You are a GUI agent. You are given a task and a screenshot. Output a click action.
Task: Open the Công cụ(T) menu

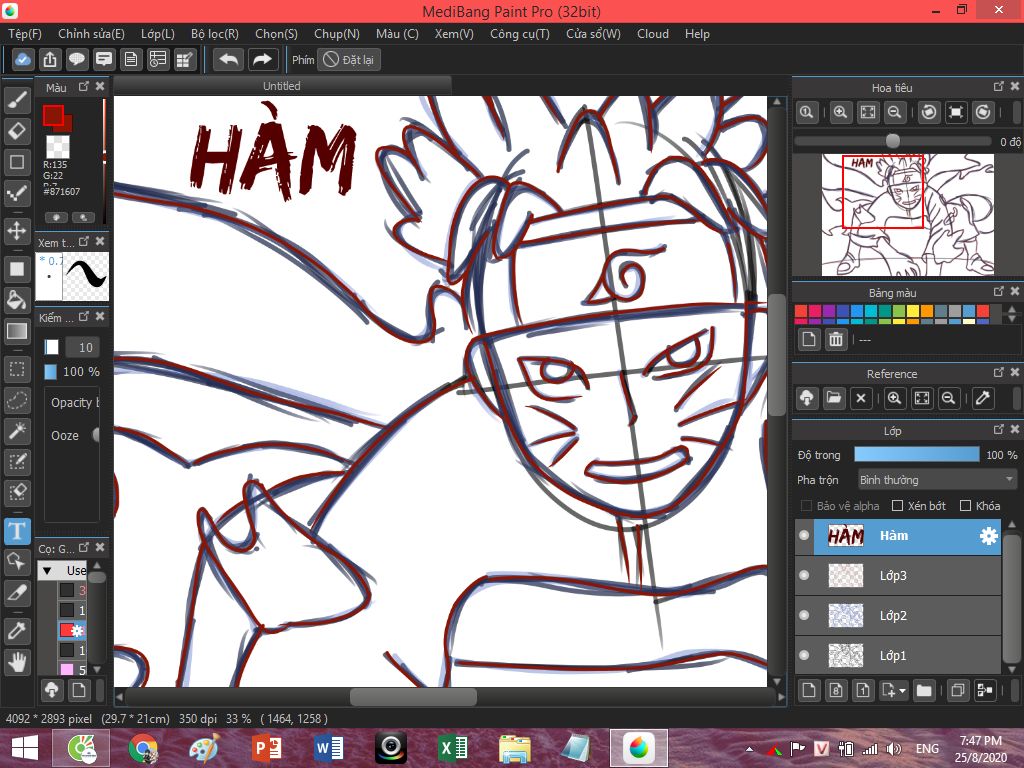pos(520,34)
